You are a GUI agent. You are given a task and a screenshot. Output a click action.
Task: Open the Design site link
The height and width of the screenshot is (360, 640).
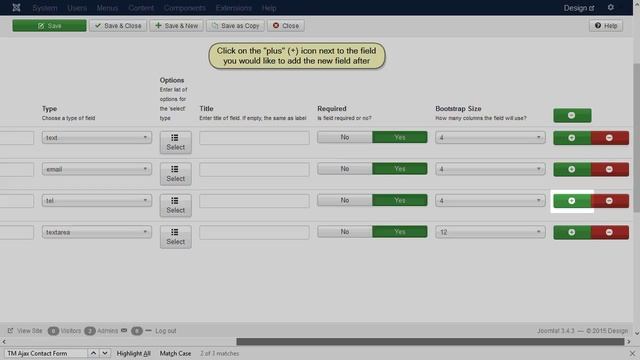click(x=579, y=8)
